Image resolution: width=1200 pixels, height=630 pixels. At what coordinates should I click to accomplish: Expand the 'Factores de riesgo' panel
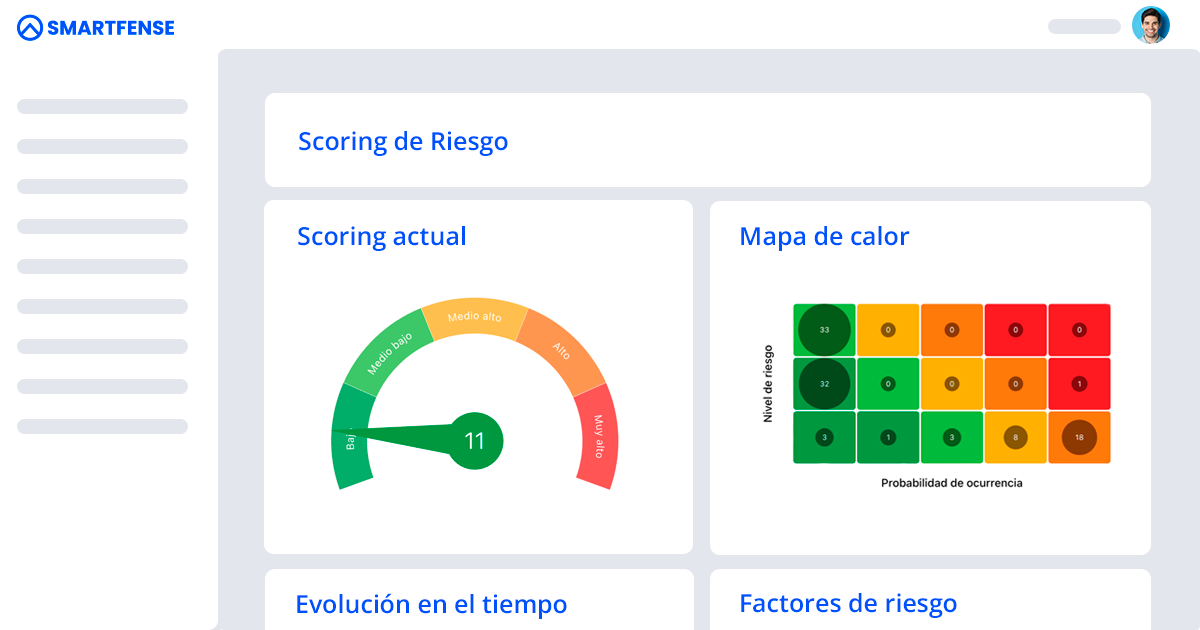(x=847, y=603)
